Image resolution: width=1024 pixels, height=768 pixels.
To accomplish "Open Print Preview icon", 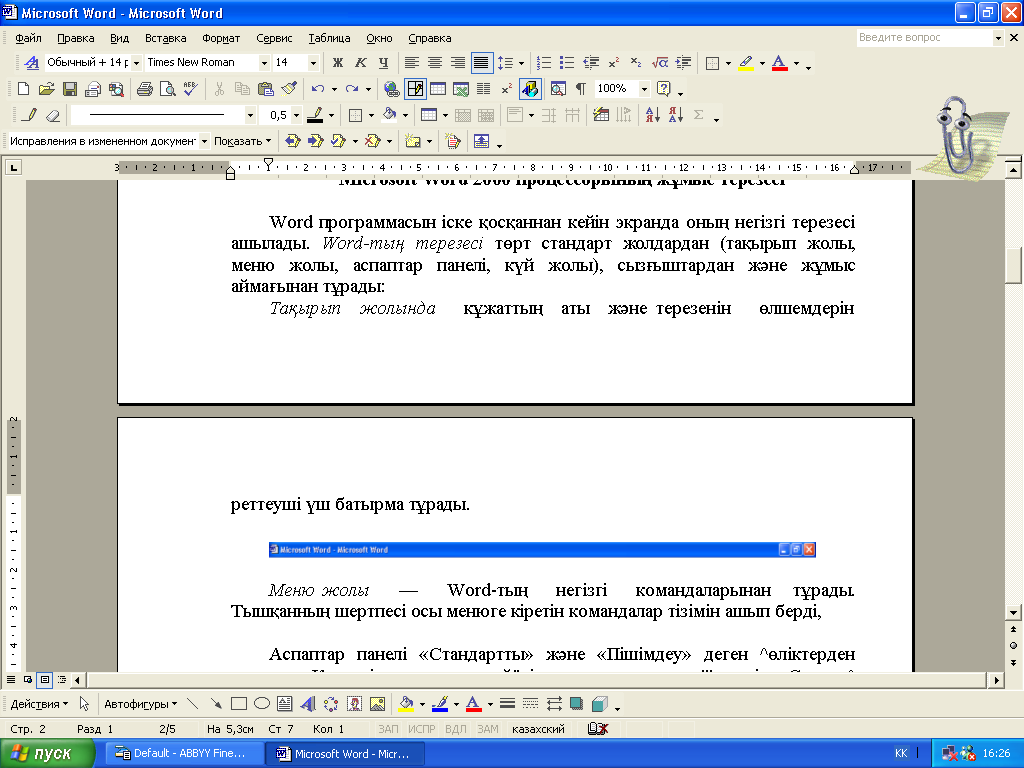I will pos(168,89).
